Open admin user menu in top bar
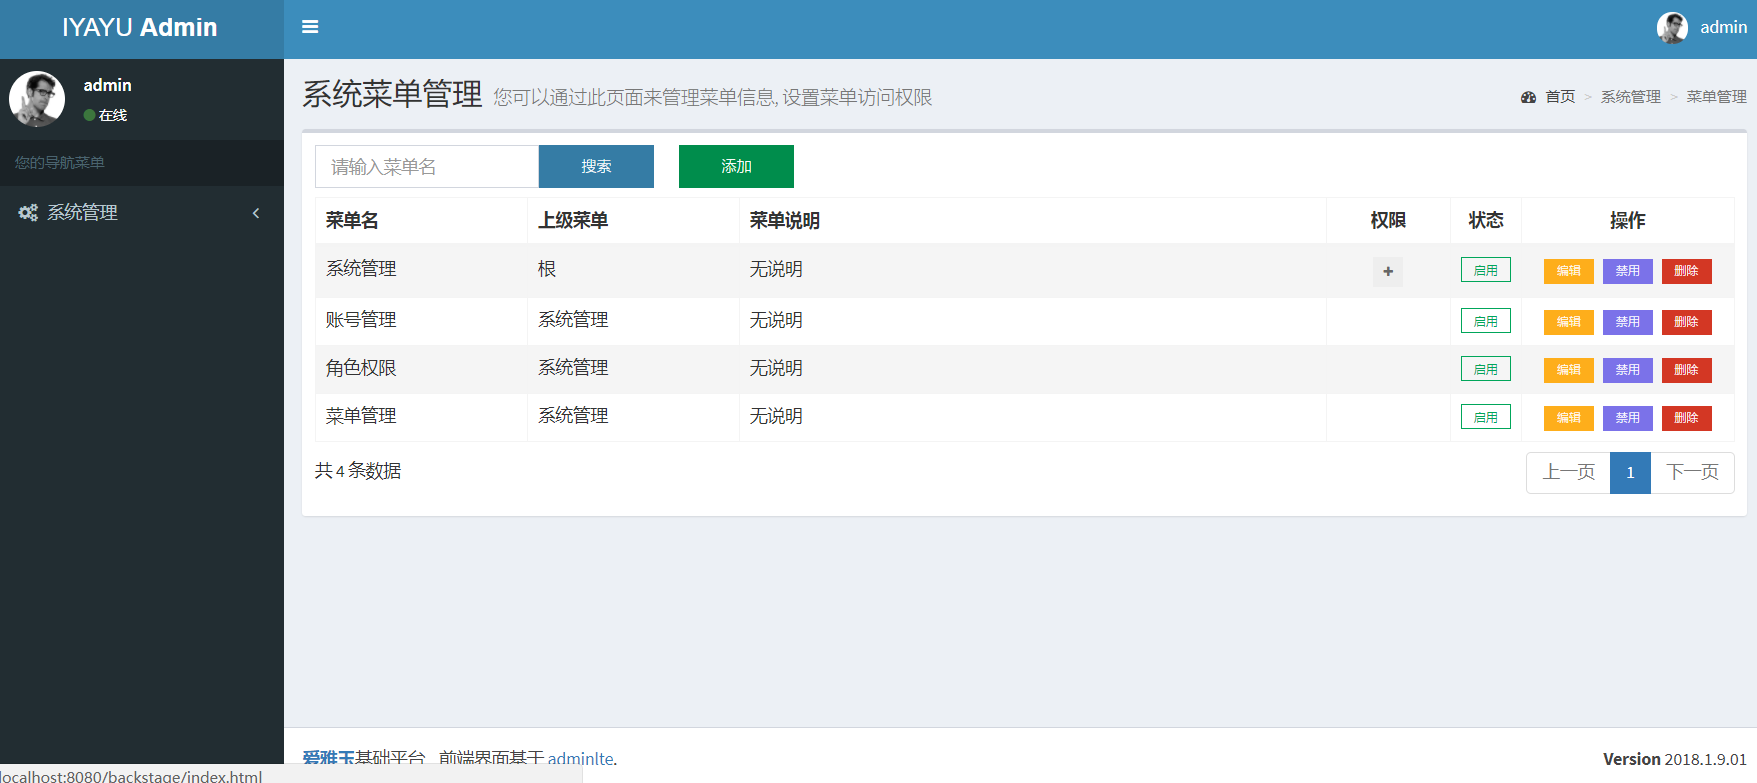The image size is (1757, 783). [x=1702, y=27]
